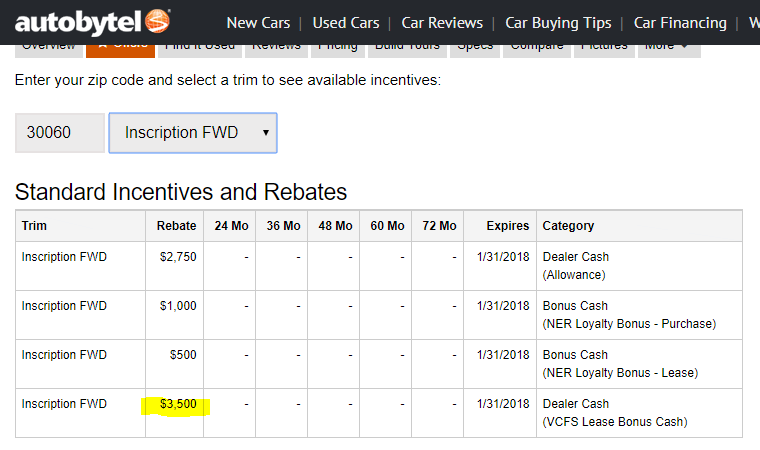Click the Standard Incentives and Rebates heading
Image resolution: width=760 pixels, height=450 pixels.
[181, 192]
